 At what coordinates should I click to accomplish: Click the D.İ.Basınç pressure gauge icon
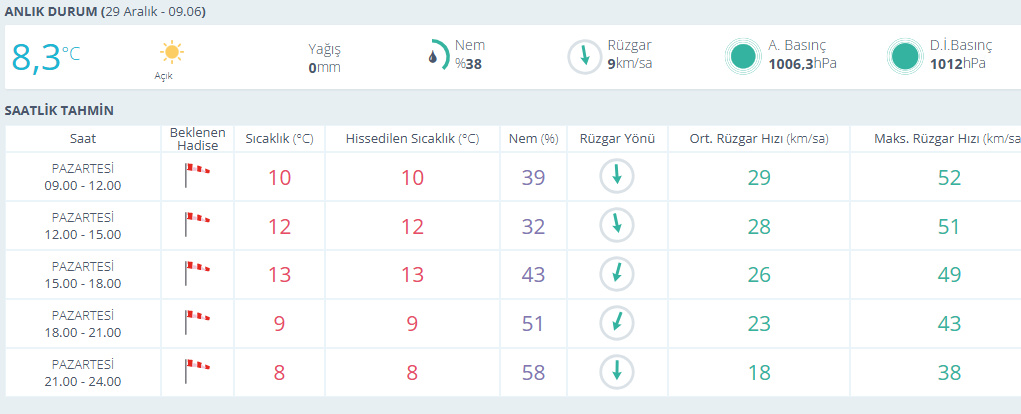coord(904,55)
